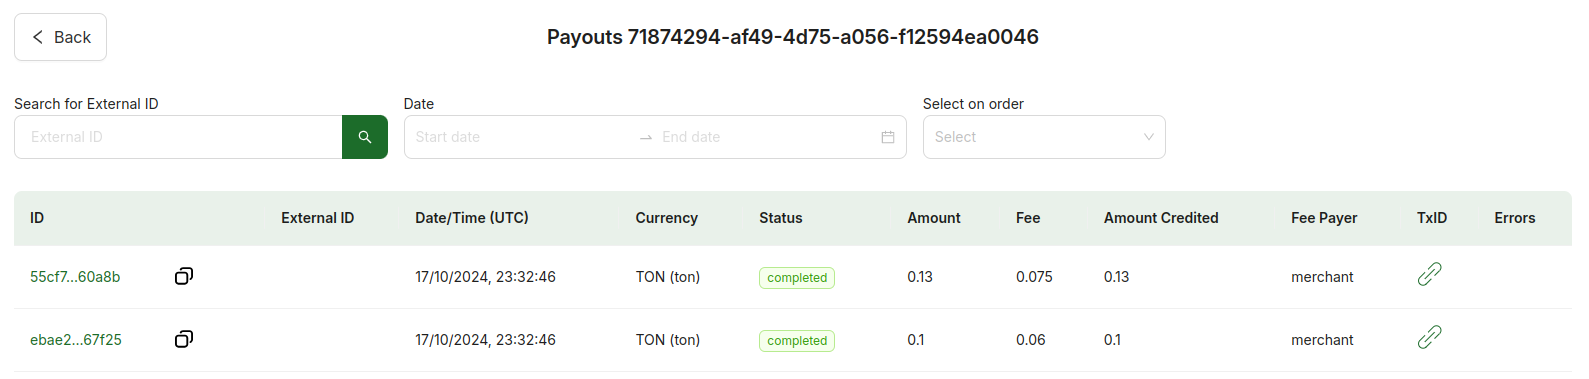Click the Back arrow button
This screenshot has width=1589, height=379.
tap(60, 37)
